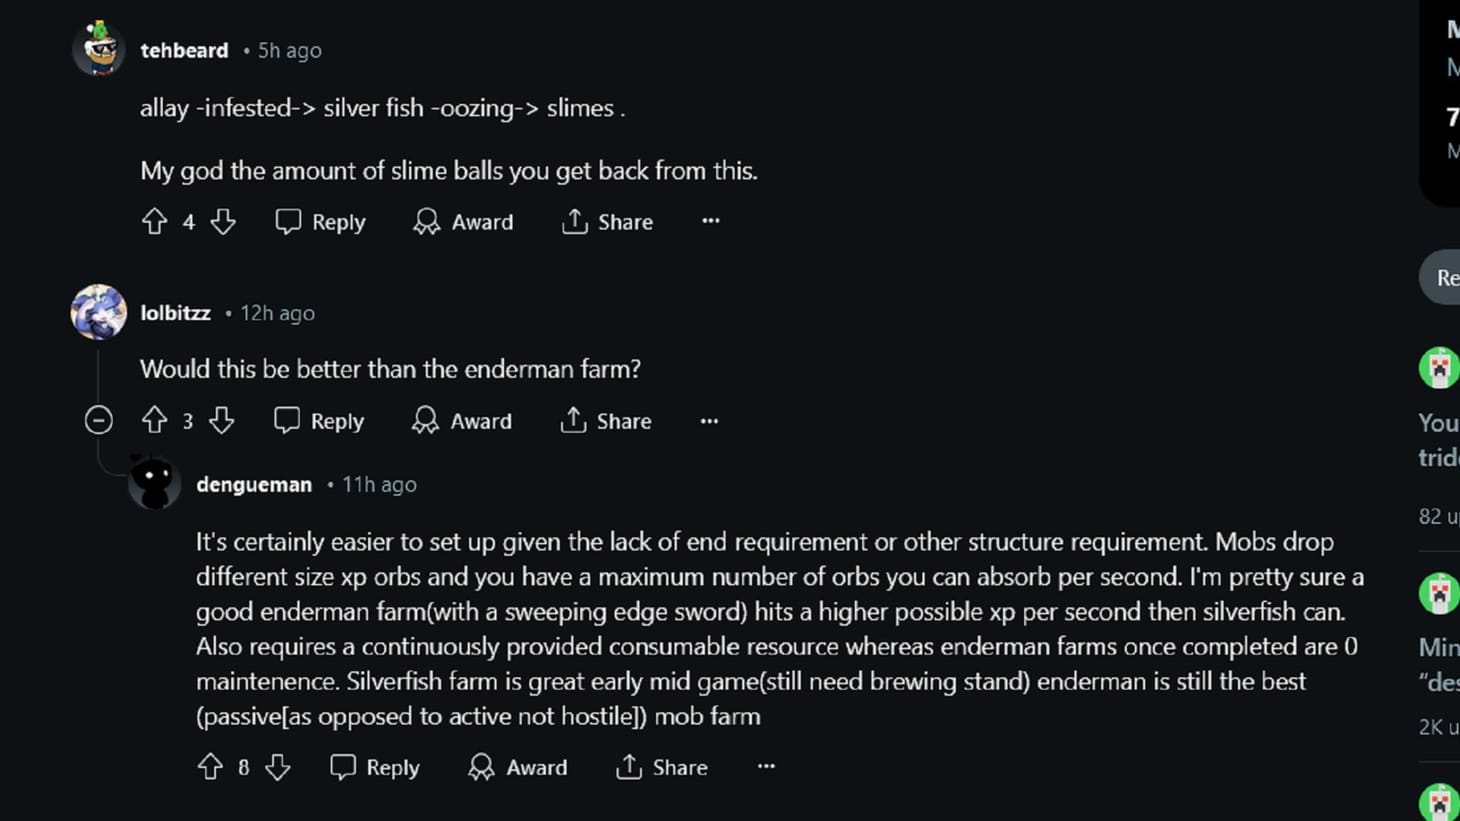The width and height of the screenshot is (1460, 821).
Task: Open the overflow menu on tehbeard's comment
Action: [710, 220]
